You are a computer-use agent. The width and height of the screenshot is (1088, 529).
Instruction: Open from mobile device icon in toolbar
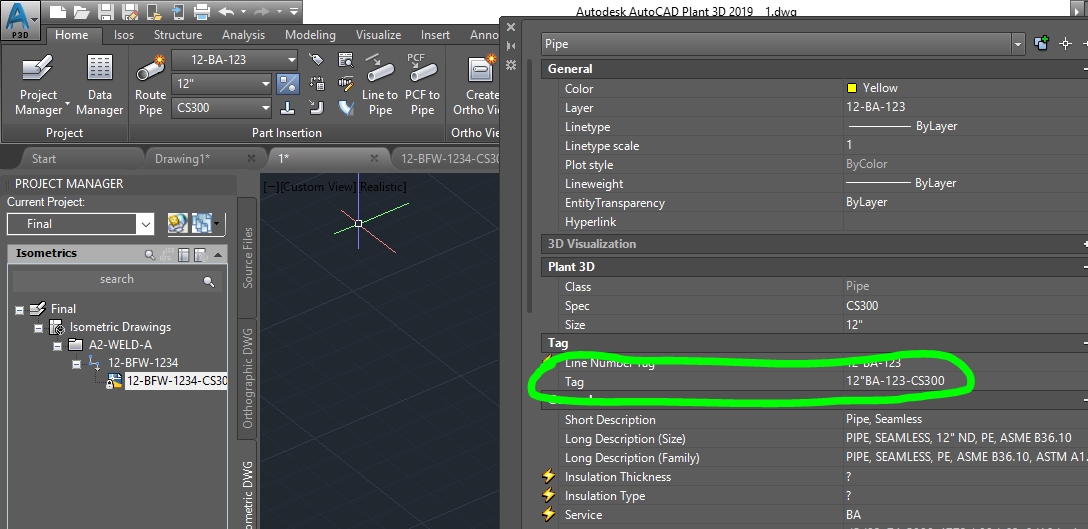[x=154, y=11]
